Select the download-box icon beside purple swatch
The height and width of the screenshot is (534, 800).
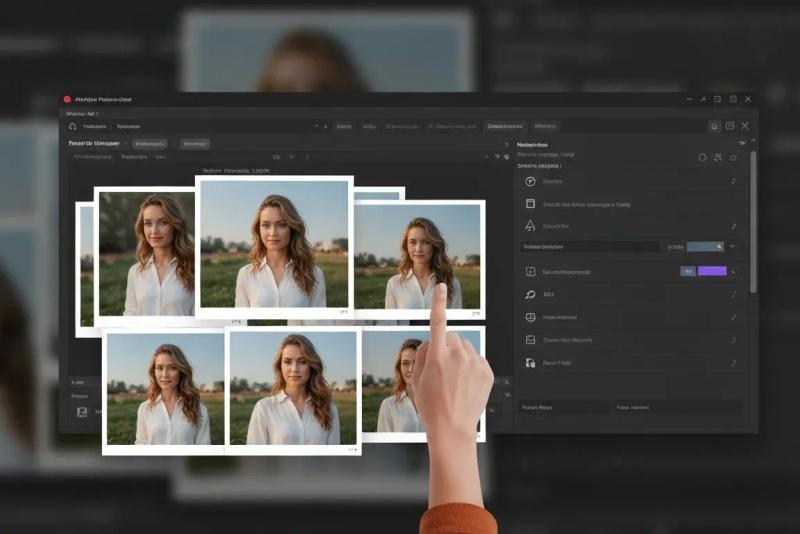click(531, 271)
